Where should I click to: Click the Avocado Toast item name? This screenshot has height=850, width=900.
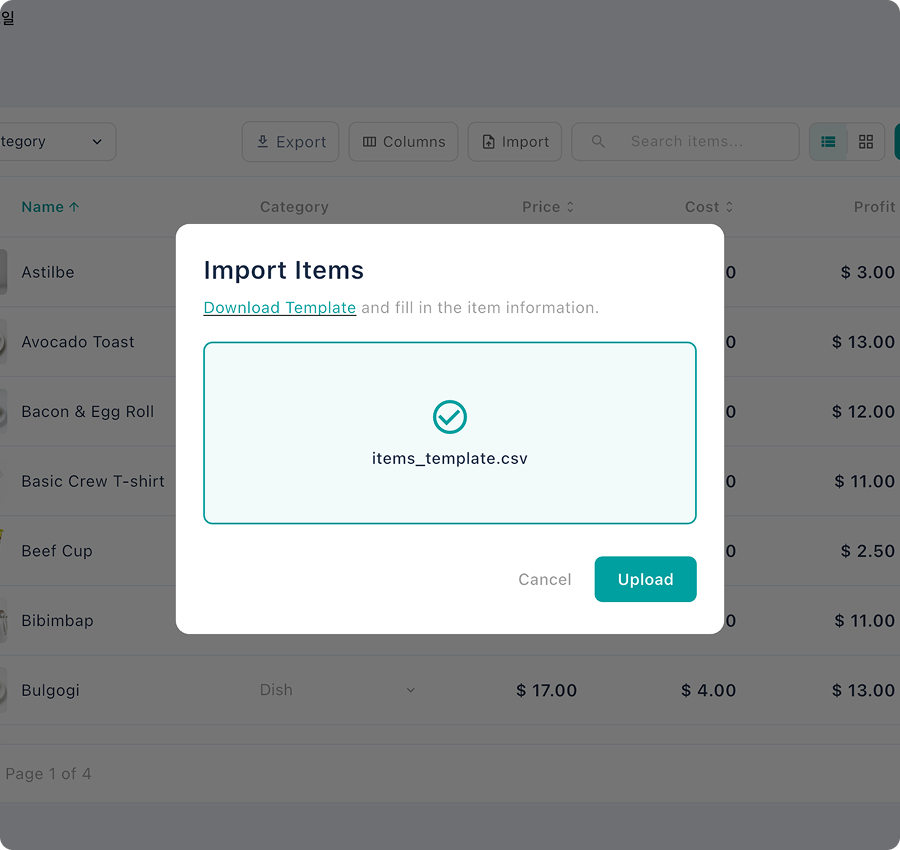[x=77, y=342]
